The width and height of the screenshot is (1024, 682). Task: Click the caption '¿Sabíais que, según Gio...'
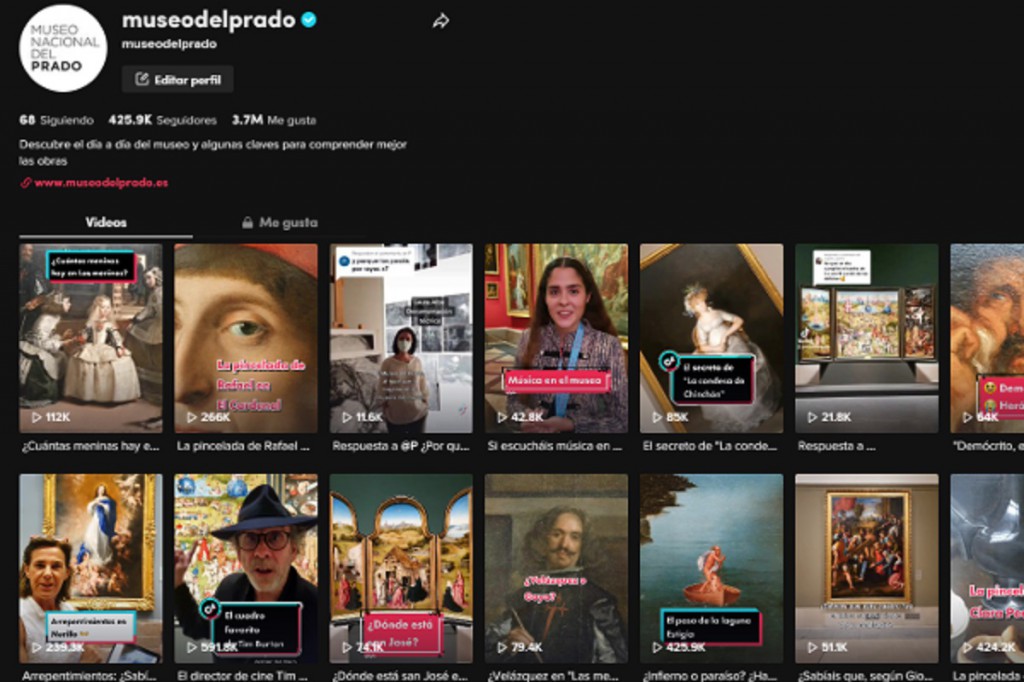865,675
